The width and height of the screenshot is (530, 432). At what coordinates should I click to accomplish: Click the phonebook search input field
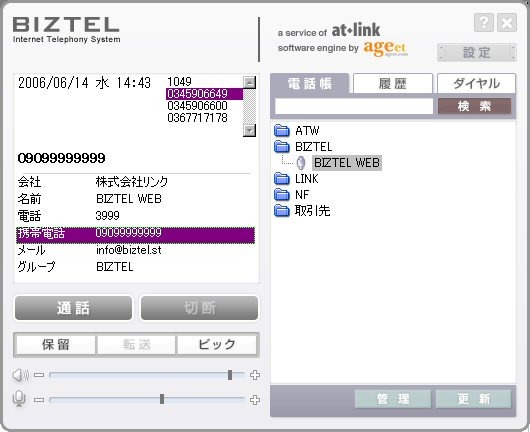pyautogui.click(x=354, y=106)
